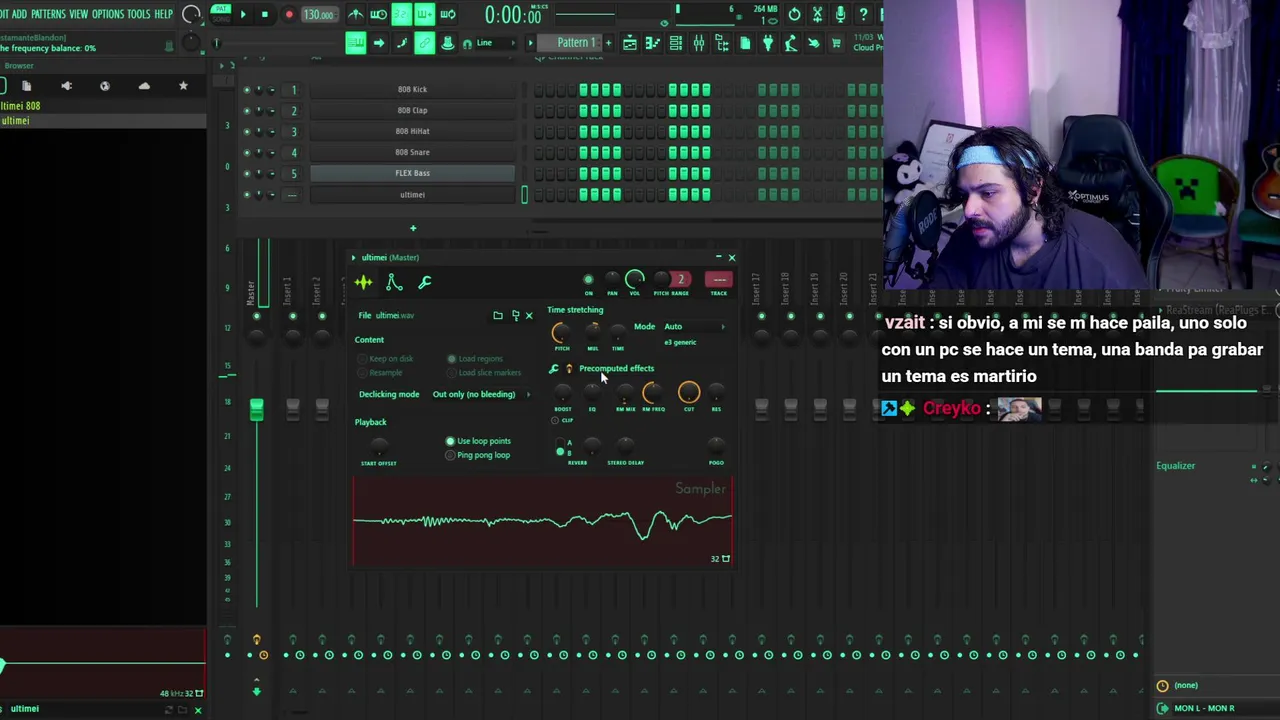Toggle the PAT/SONG mode switch
Screen dimensions: 1280x720
(x=221, y=14)
